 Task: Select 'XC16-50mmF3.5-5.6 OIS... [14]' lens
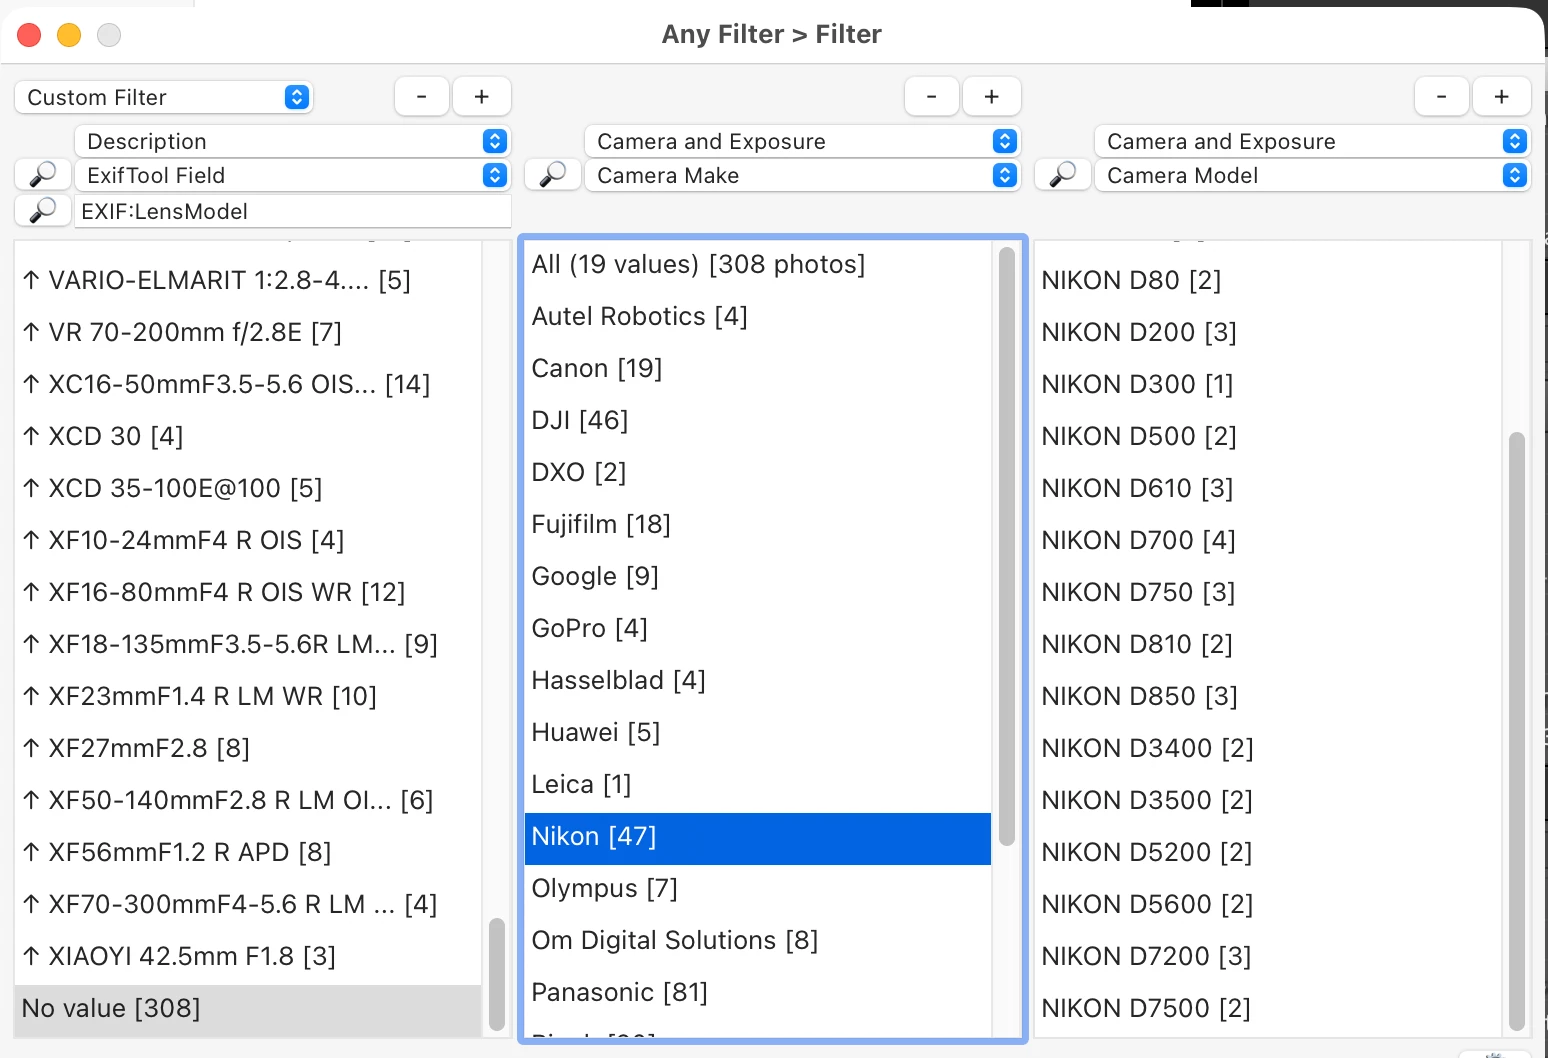tap(248, 384)
